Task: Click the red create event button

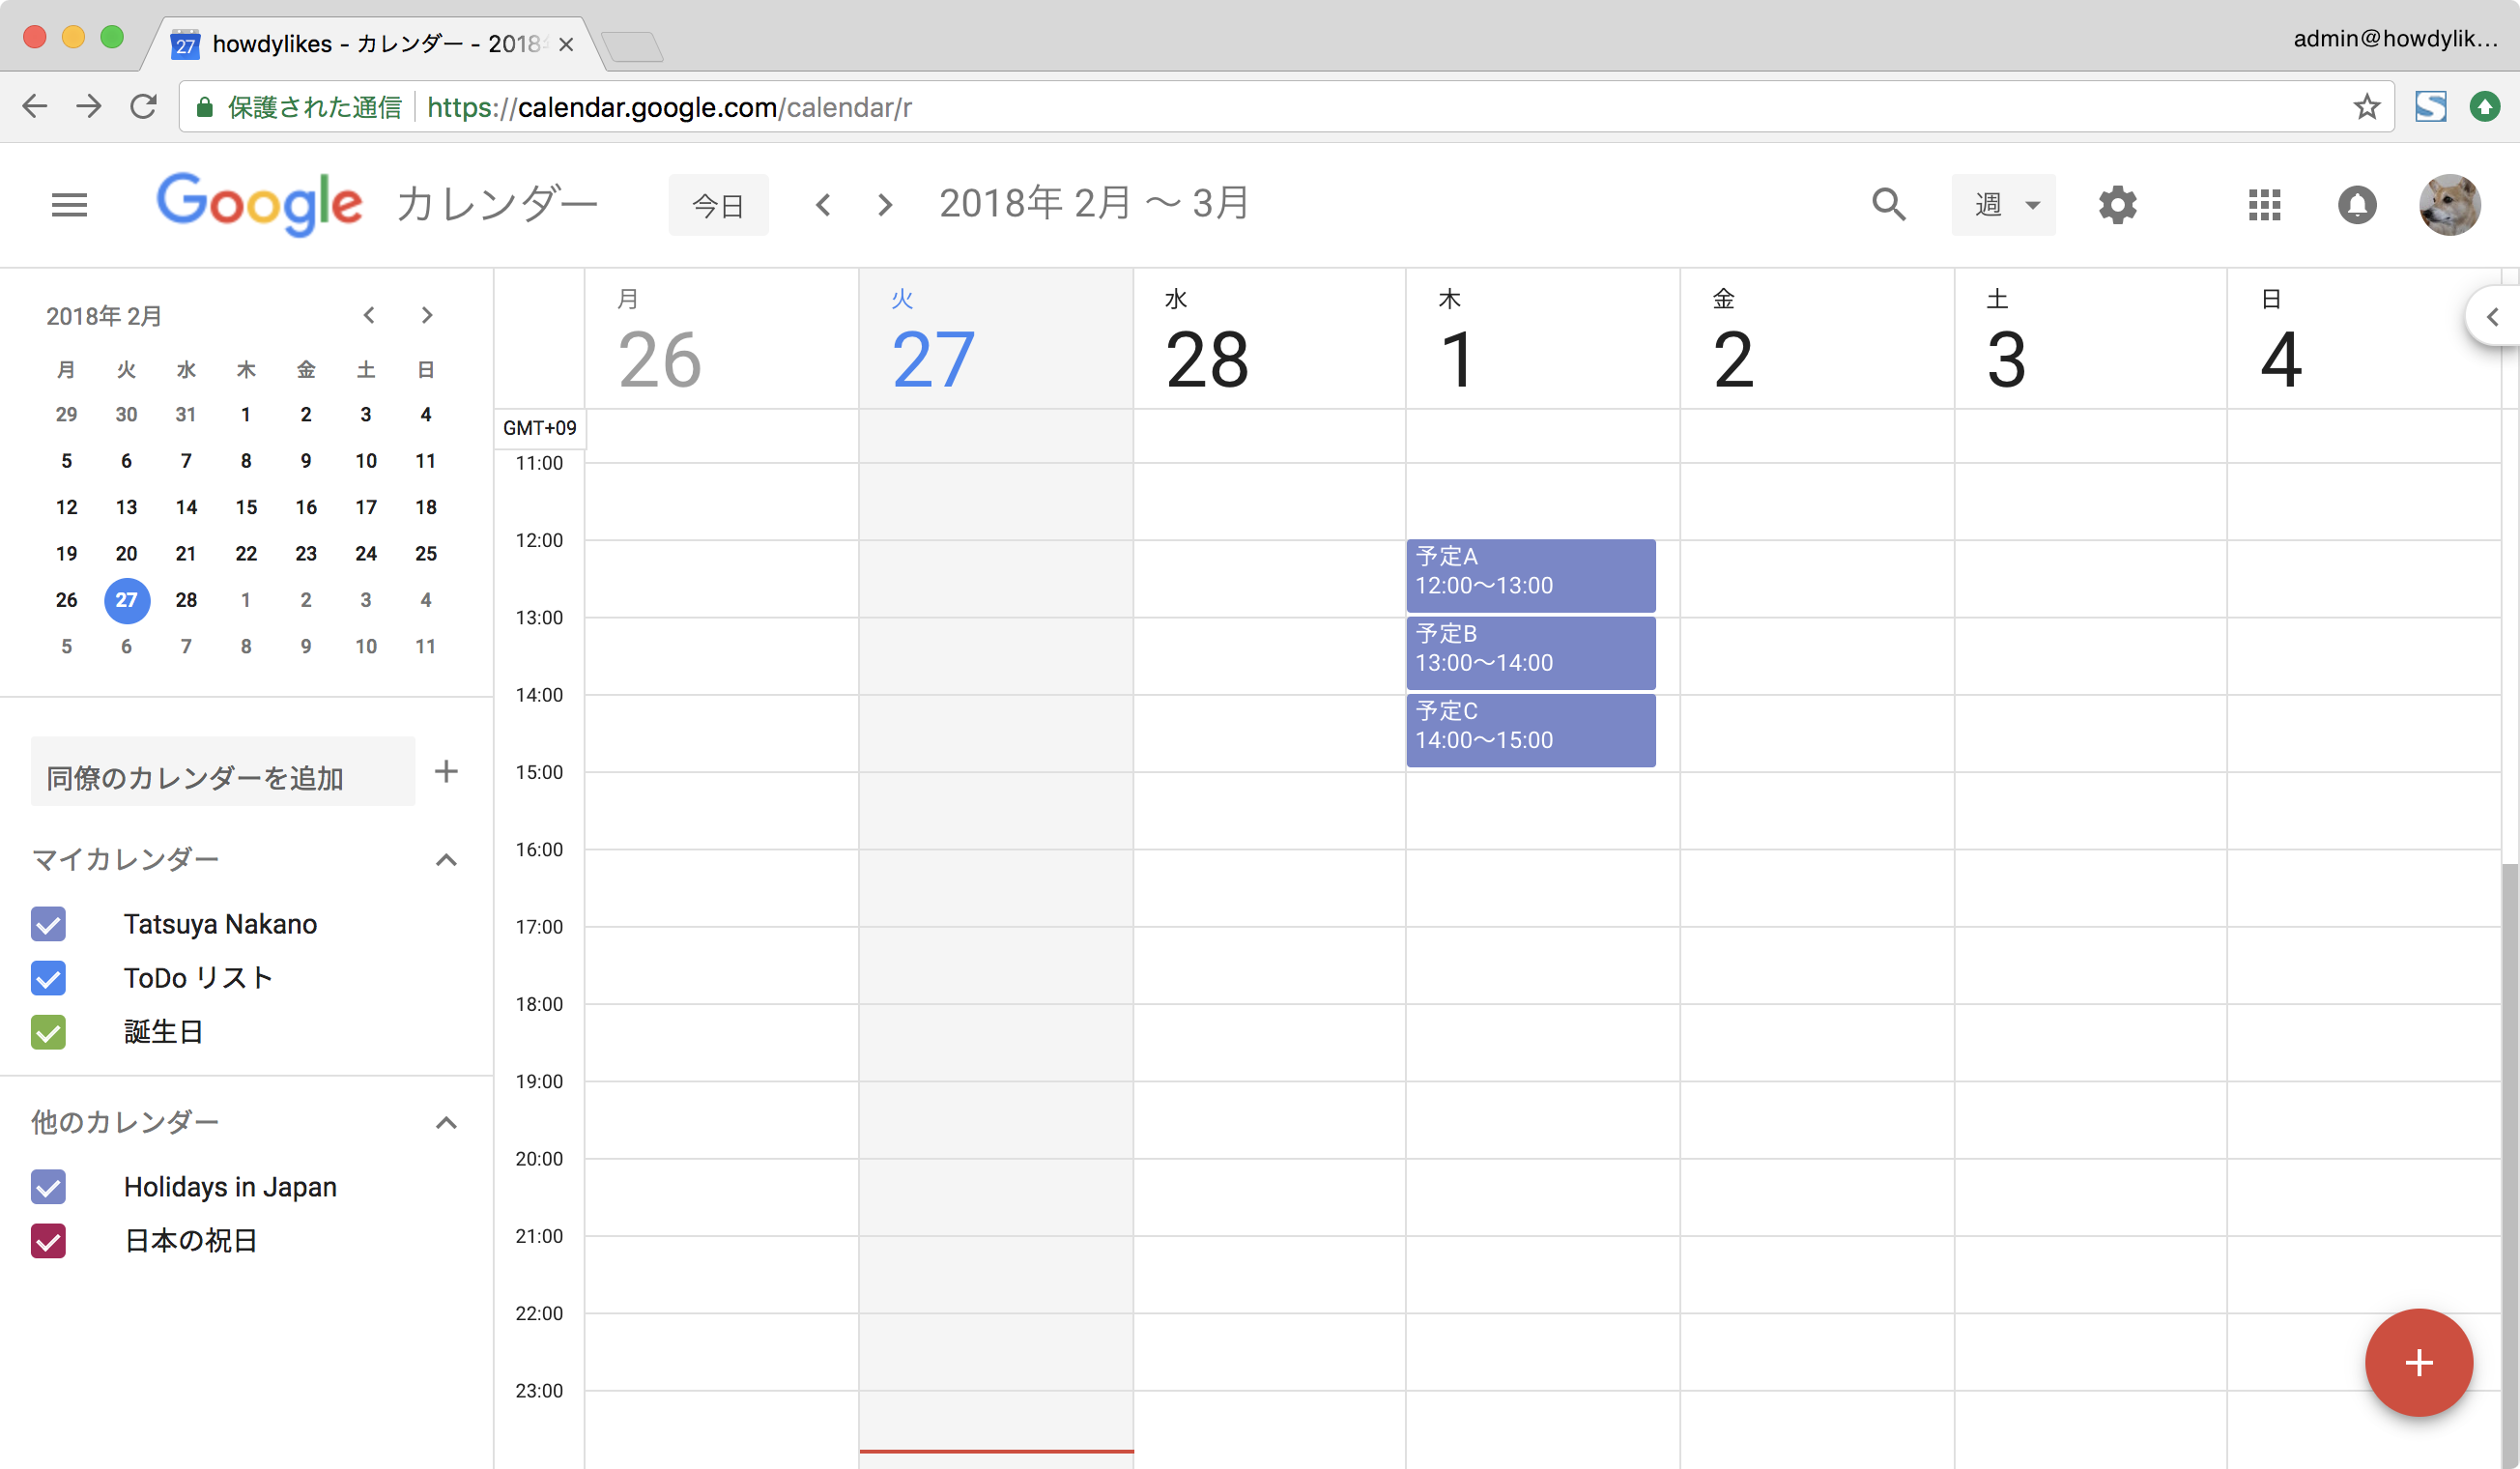Action: 2418,1362
